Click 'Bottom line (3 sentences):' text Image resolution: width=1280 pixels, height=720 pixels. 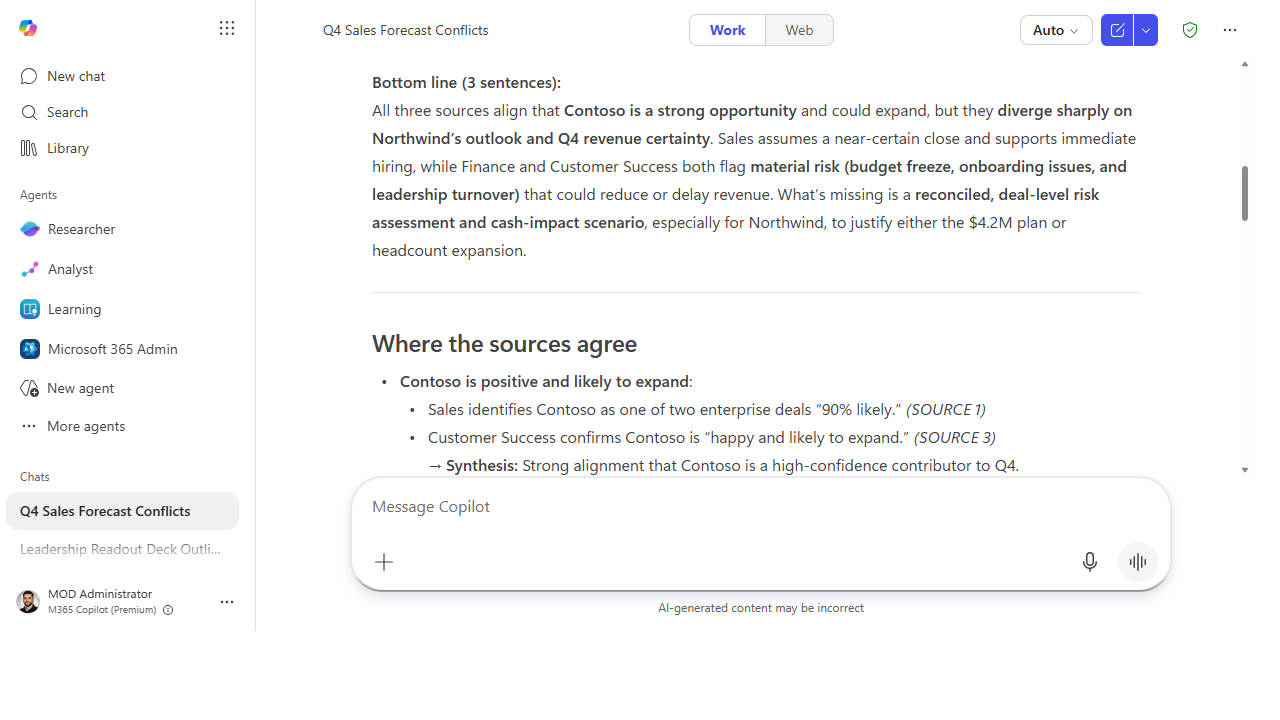(x=466, y=82)
